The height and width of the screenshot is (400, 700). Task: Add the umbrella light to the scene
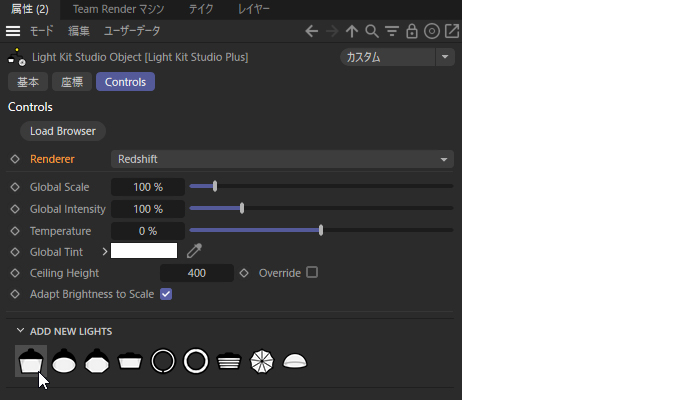261,361
